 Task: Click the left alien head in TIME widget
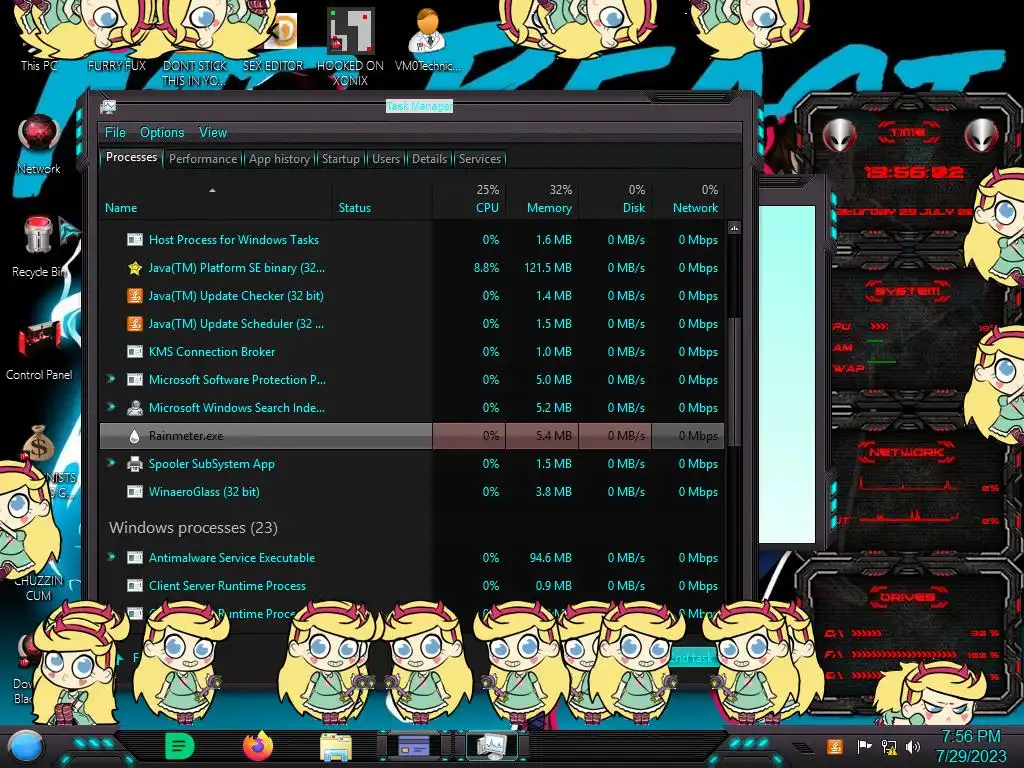840,136
